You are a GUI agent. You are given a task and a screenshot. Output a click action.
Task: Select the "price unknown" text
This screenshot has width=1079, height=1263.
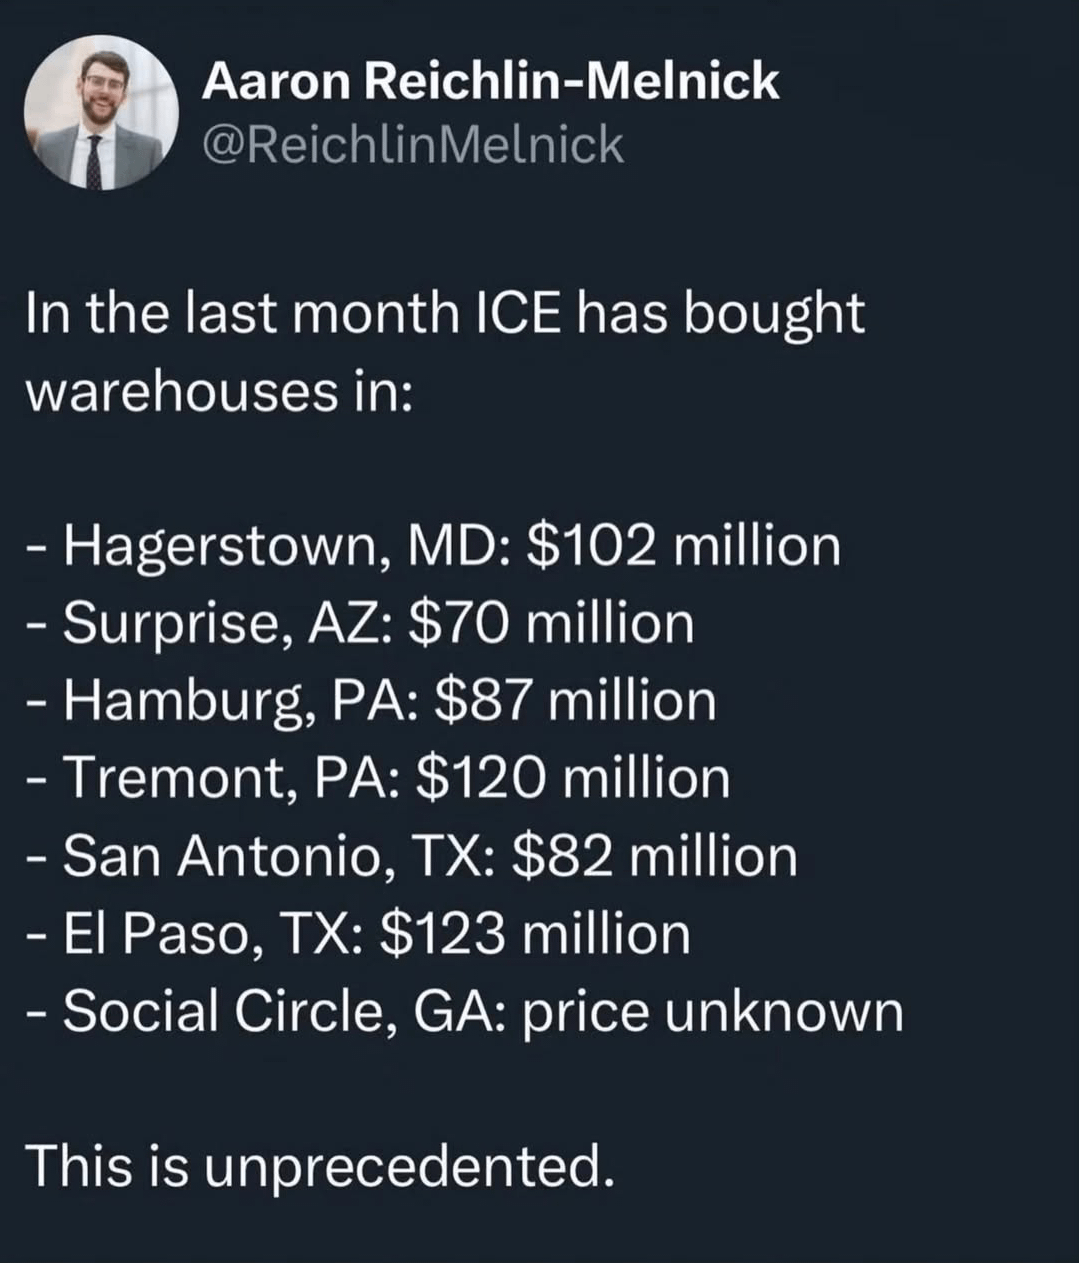[712, 1013]
